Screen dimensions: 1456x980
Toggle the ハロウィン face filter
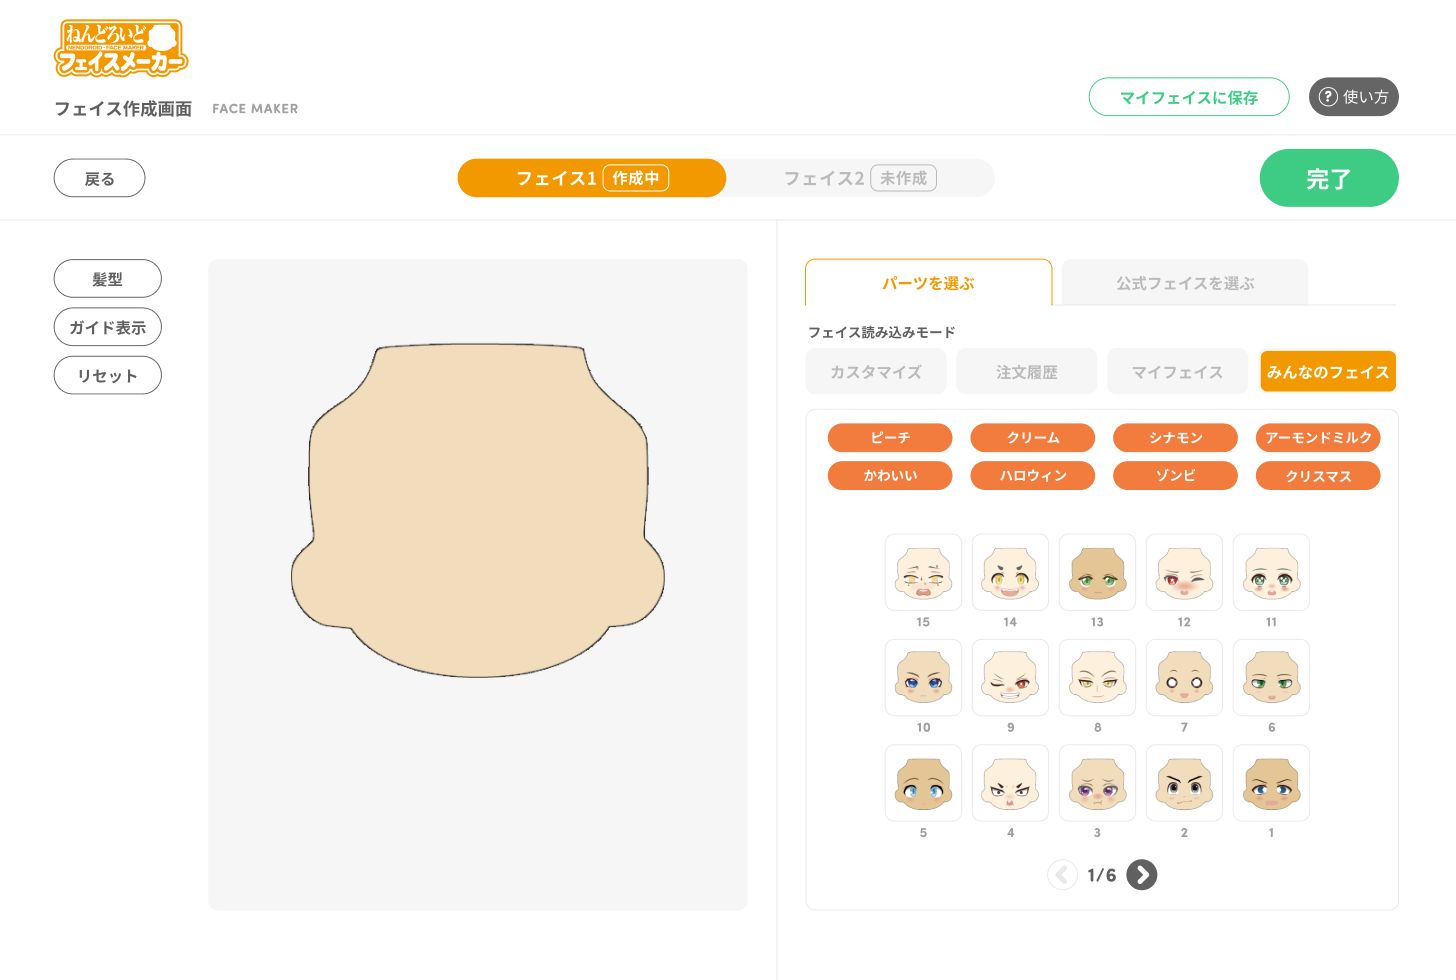tap(1032, 475)
